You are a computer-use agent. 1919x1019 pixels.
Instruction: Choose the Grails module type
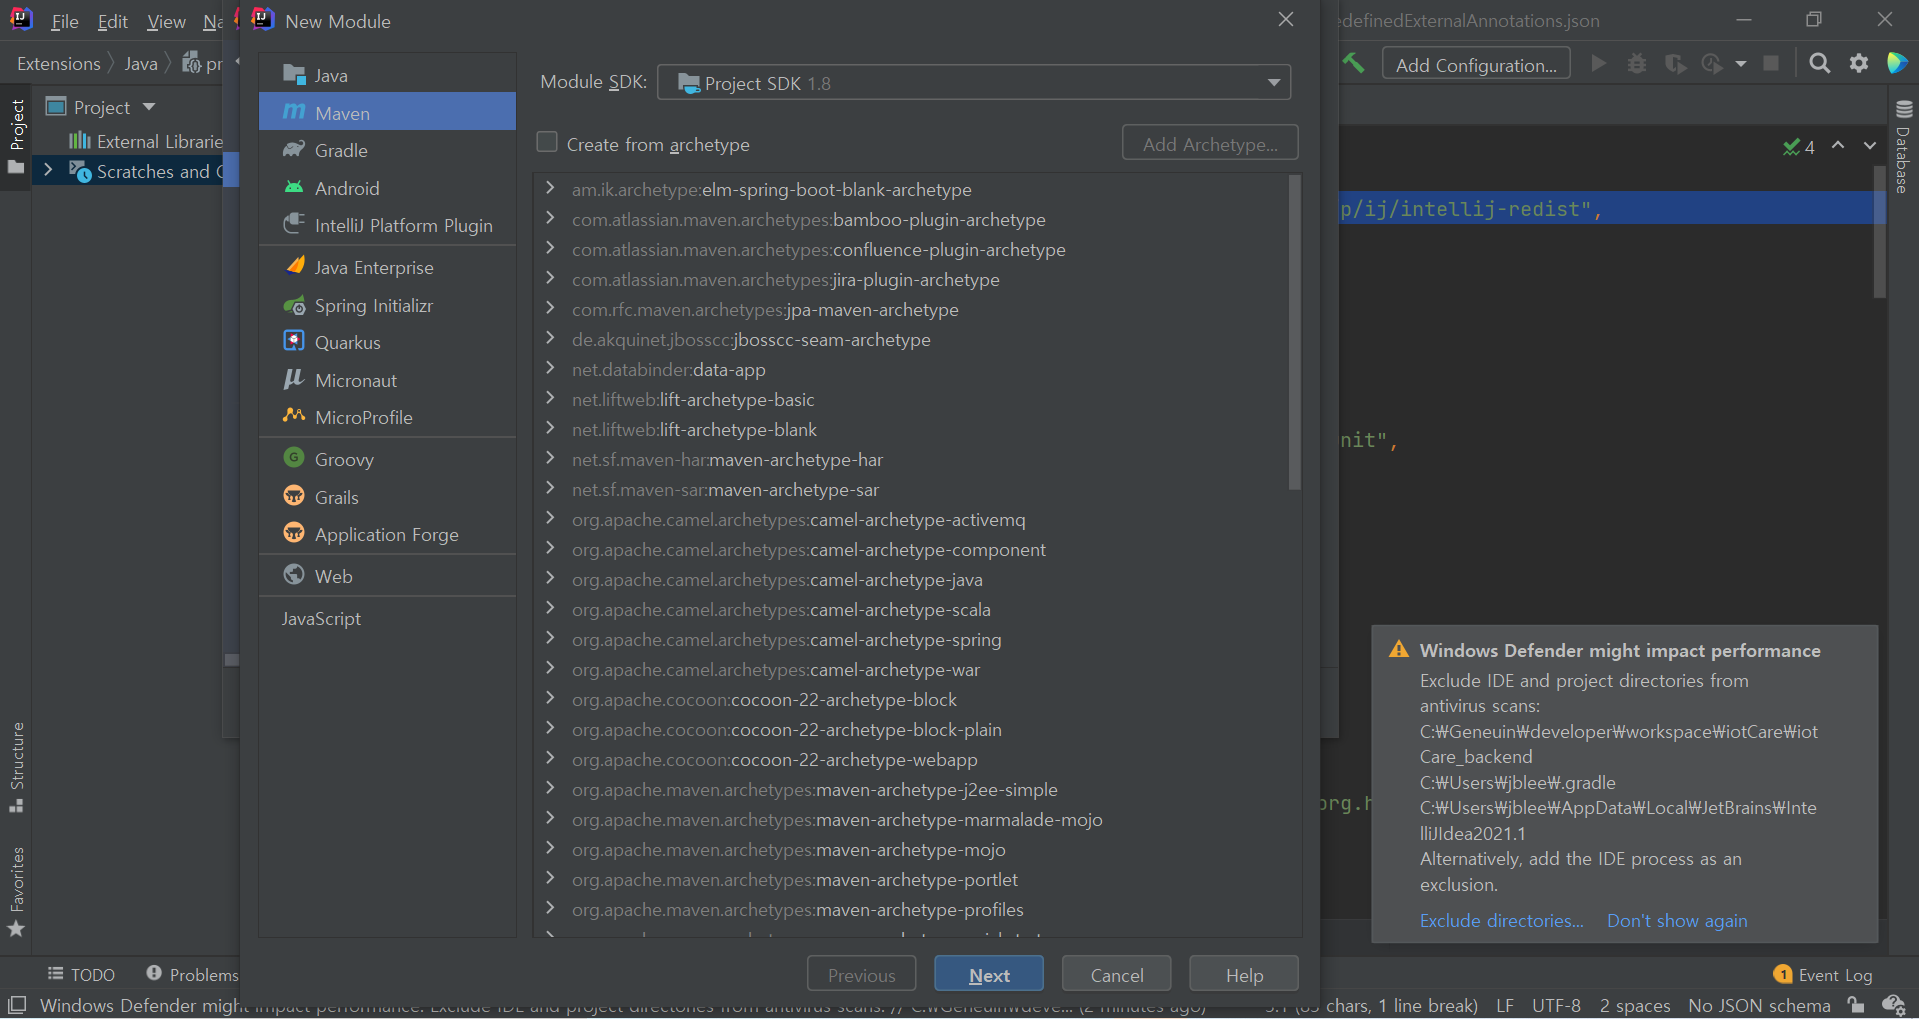click(387, 497)
